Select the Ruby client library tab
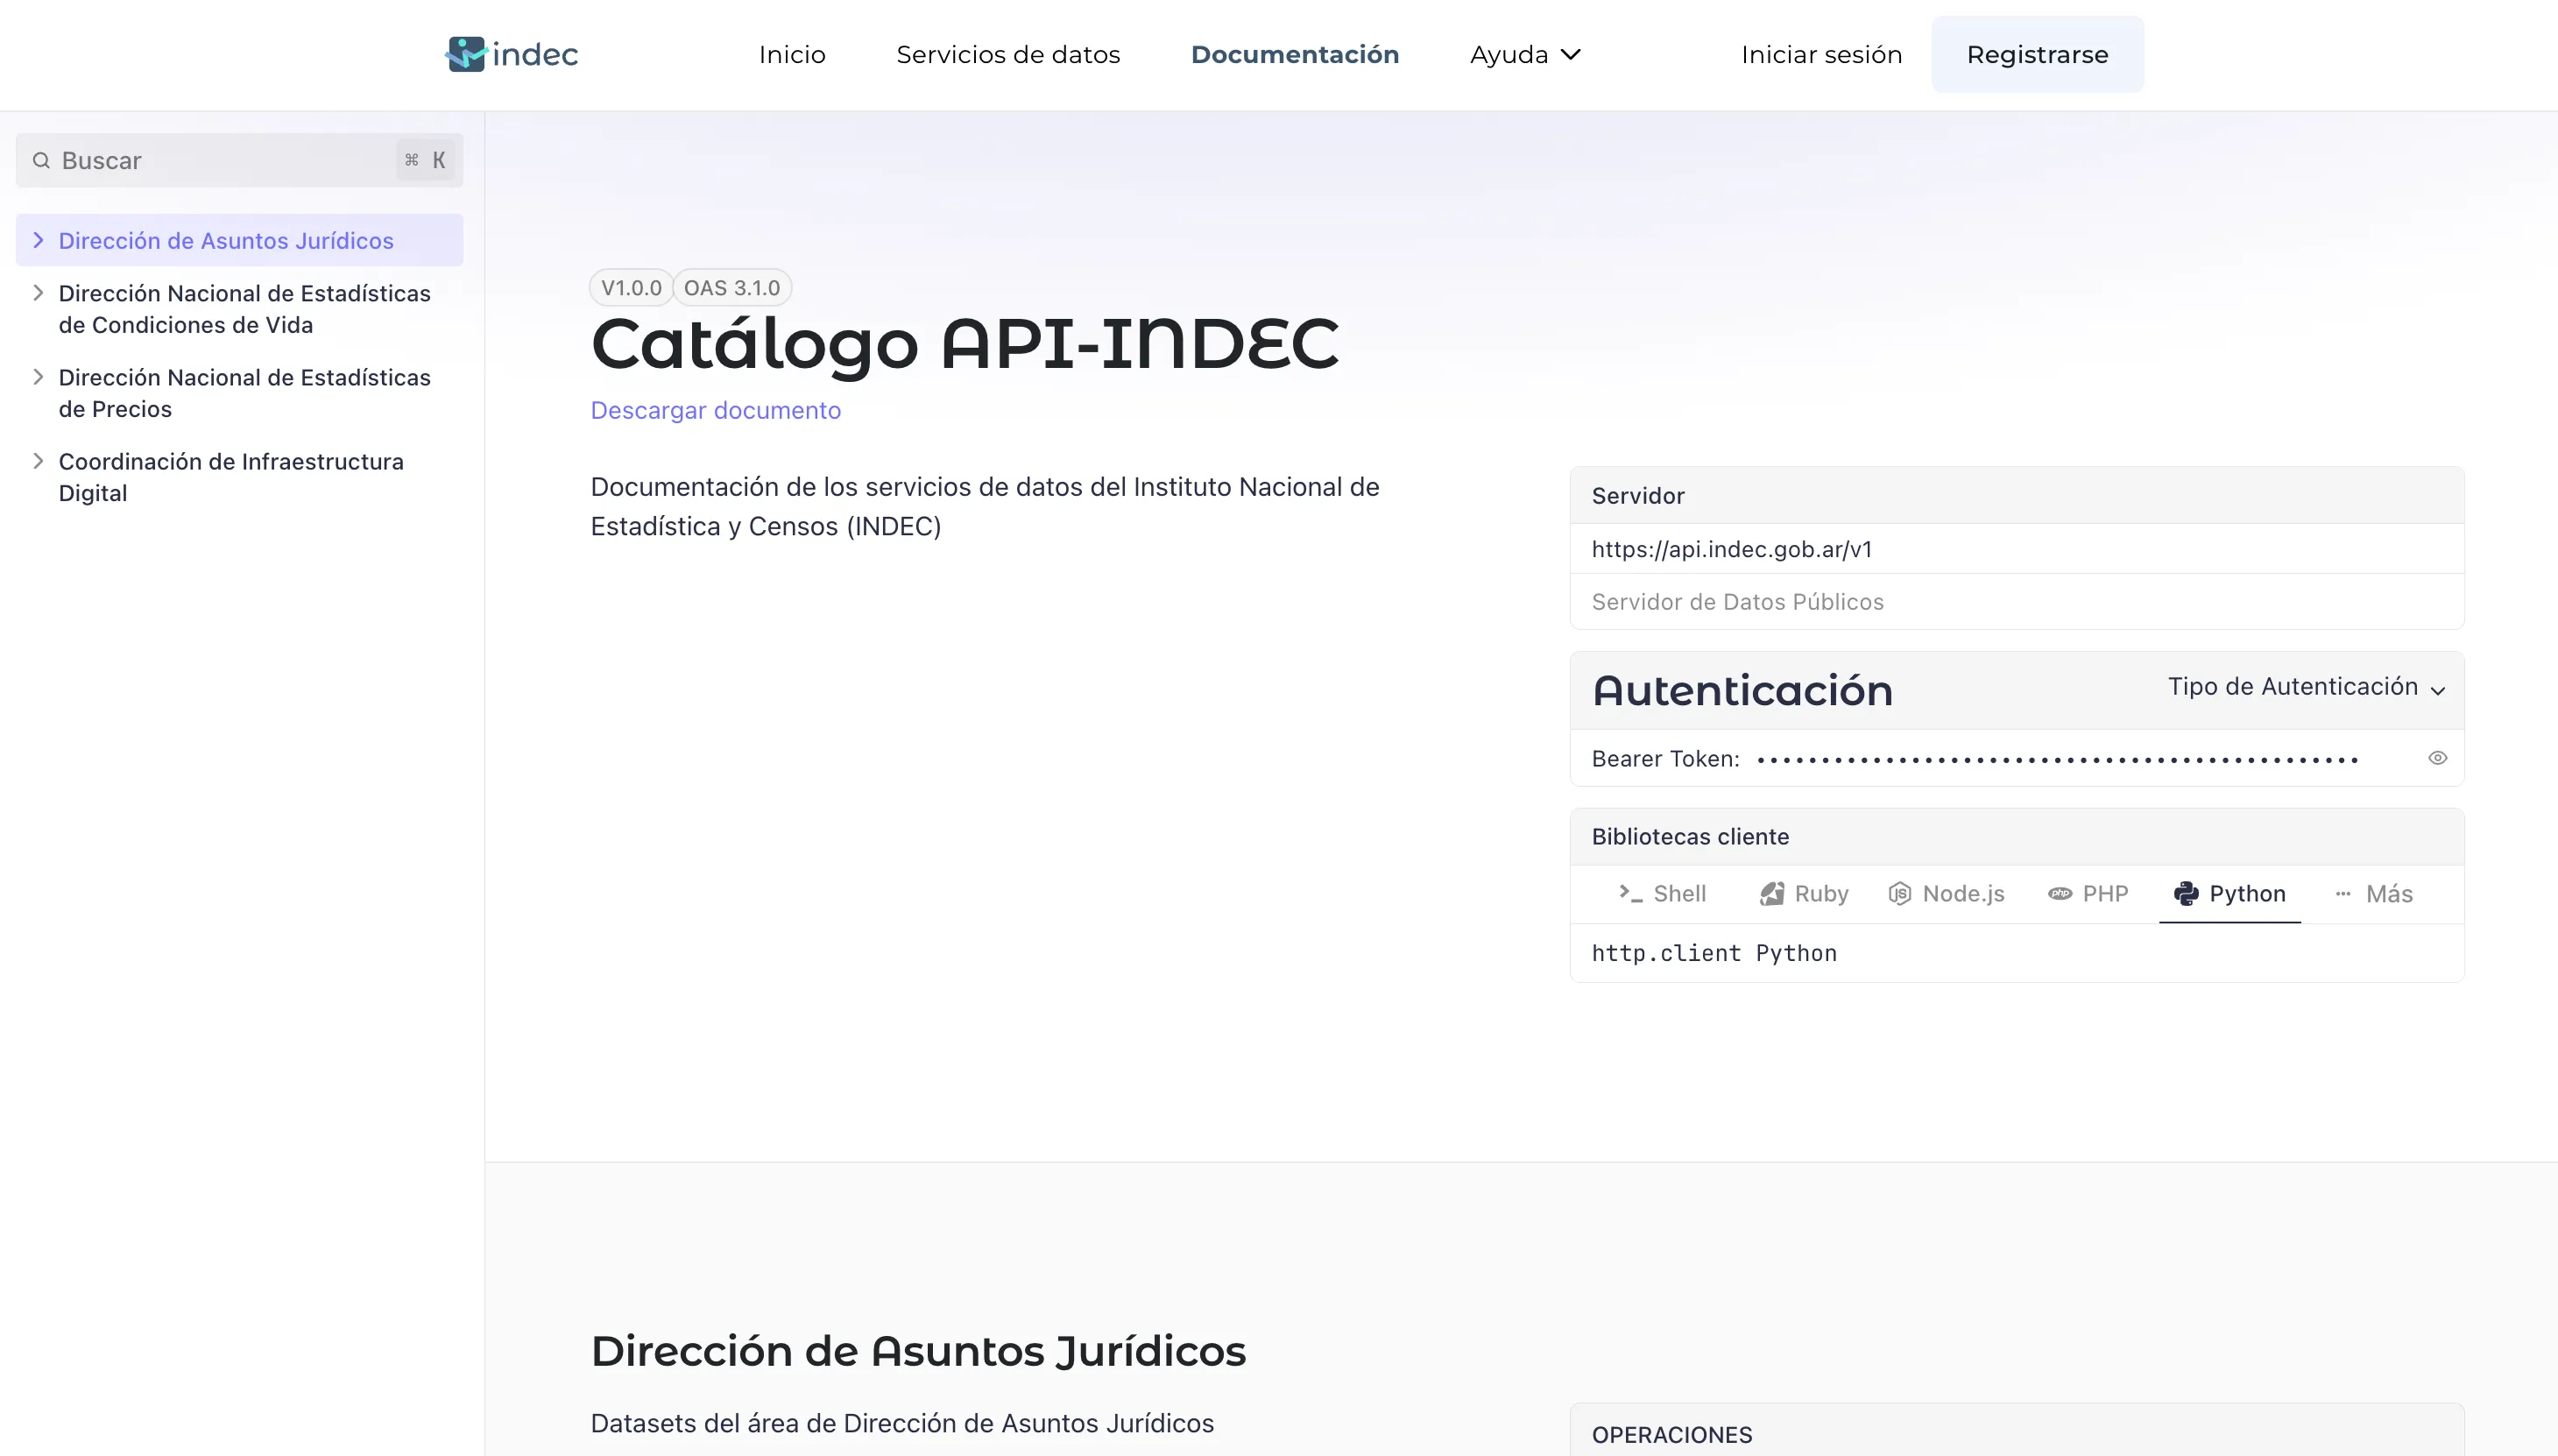The height and width of the screenshot is (1456, 2558). [x=1804, y=893]
